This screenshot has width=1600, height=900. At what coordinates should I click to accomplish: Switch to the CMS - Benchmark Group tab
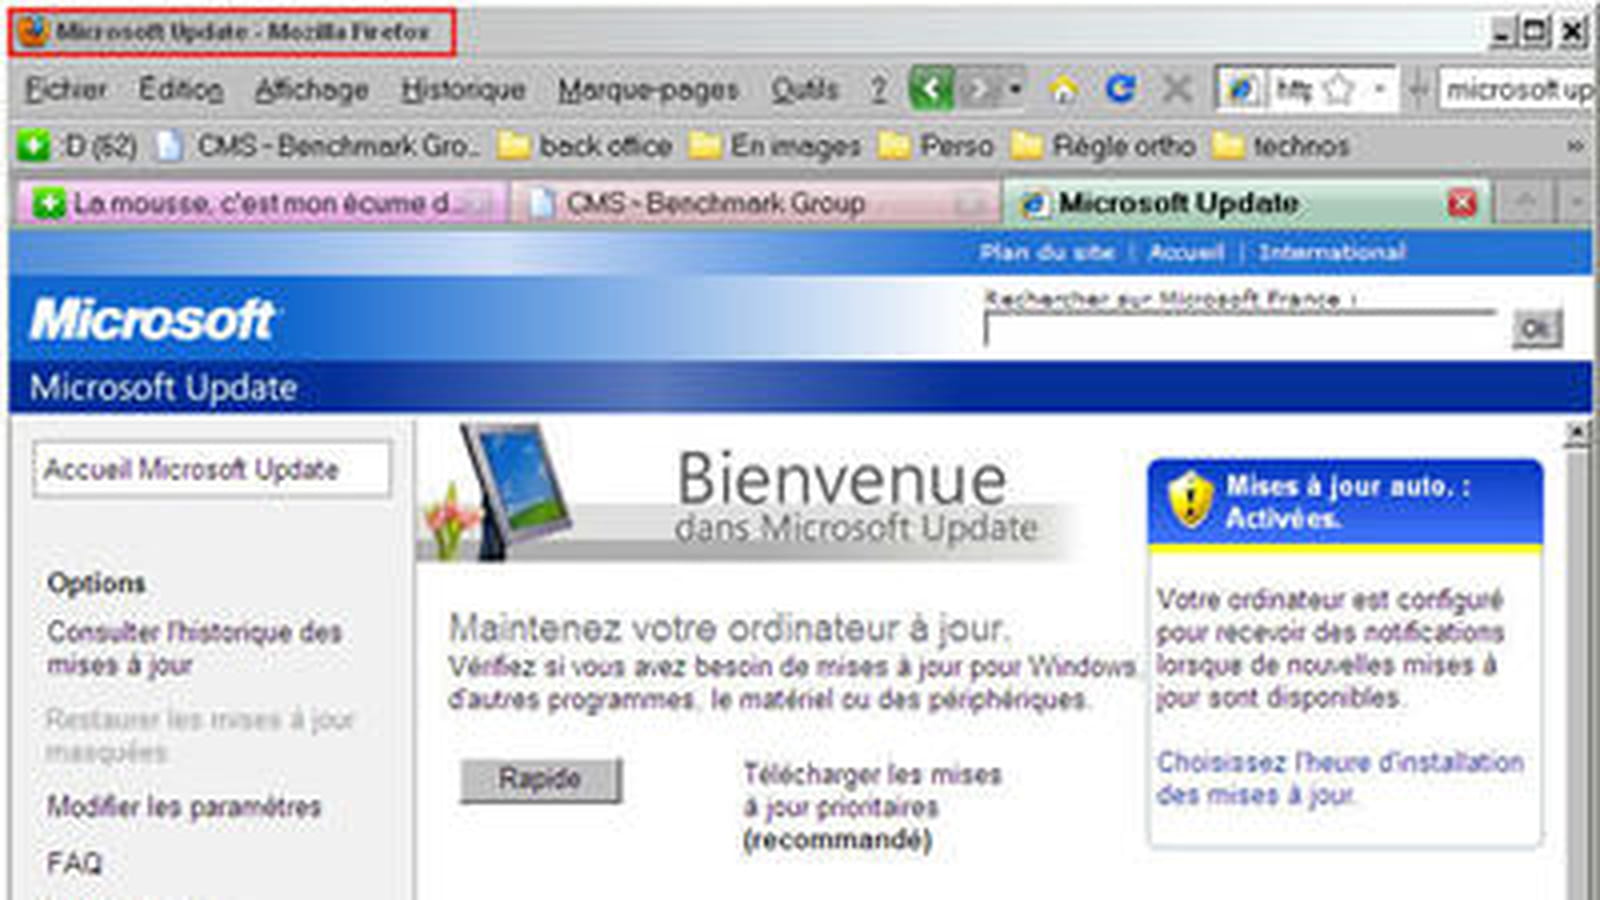755,203
